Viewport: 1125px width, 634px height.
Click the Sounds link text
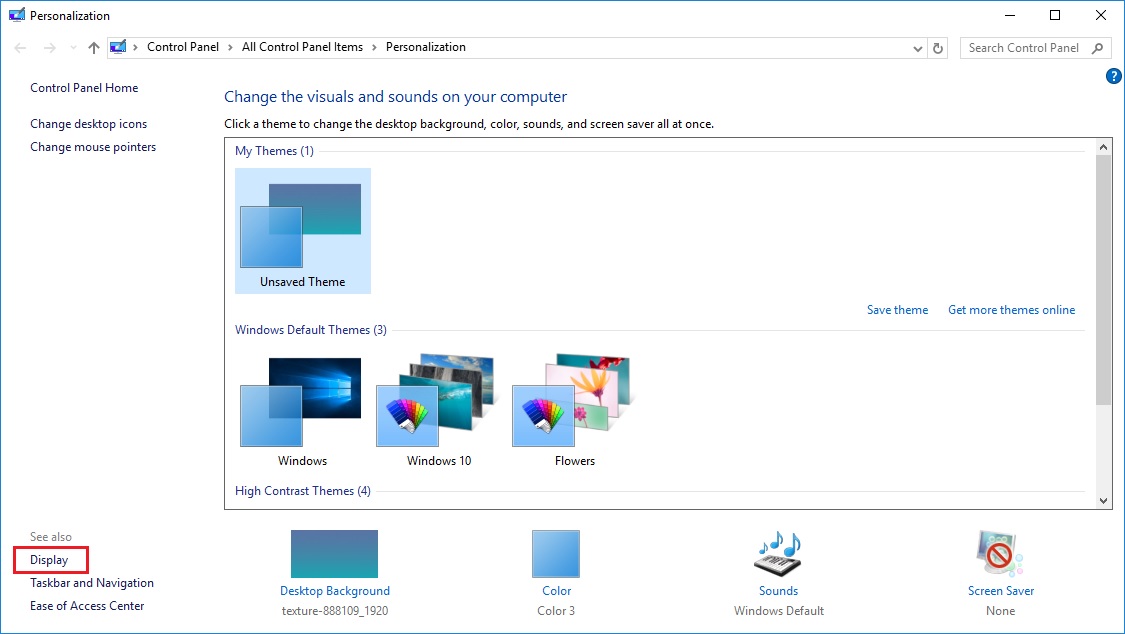[778, 590]
